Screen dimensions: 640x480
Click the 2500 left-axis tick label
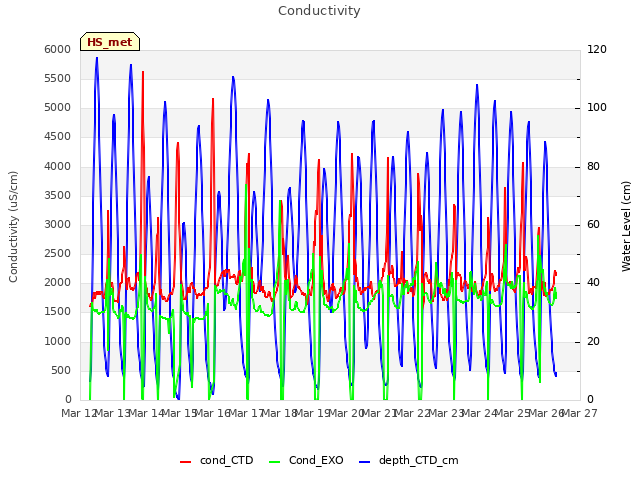(58, 253)
